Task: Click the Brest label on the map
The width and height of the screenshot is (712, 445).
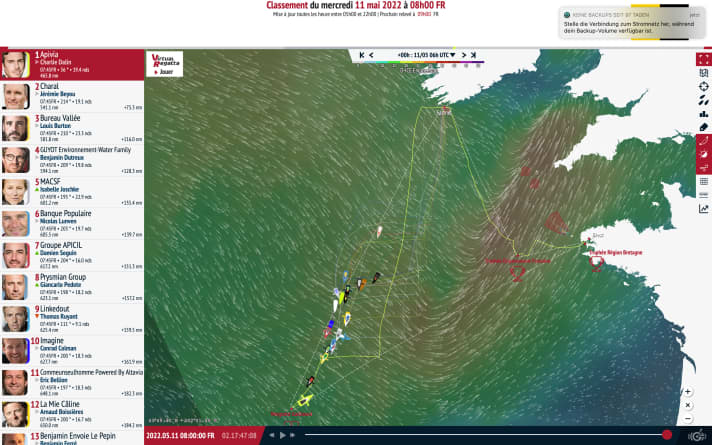Action: point(598,235)
